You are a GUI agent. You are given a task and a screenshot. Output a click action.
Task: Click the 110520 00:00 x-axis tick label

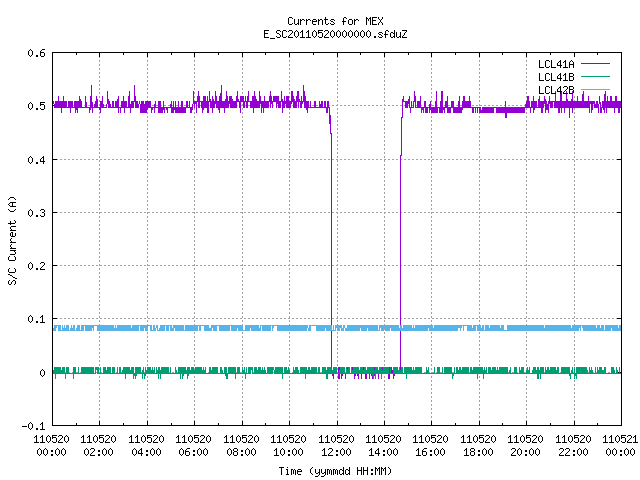[51, 446]
